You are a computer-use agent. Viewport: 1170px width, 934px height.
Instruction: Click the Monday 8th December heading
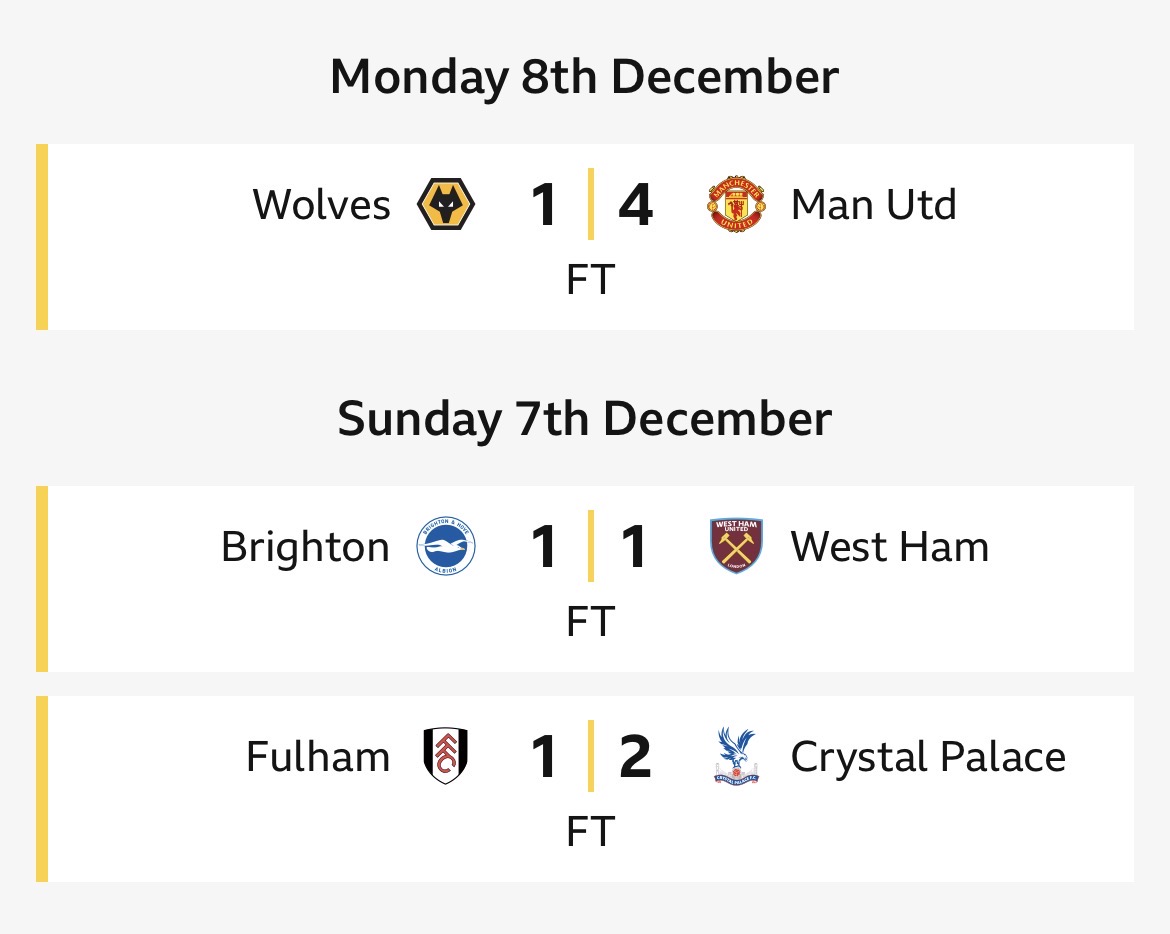585,77
